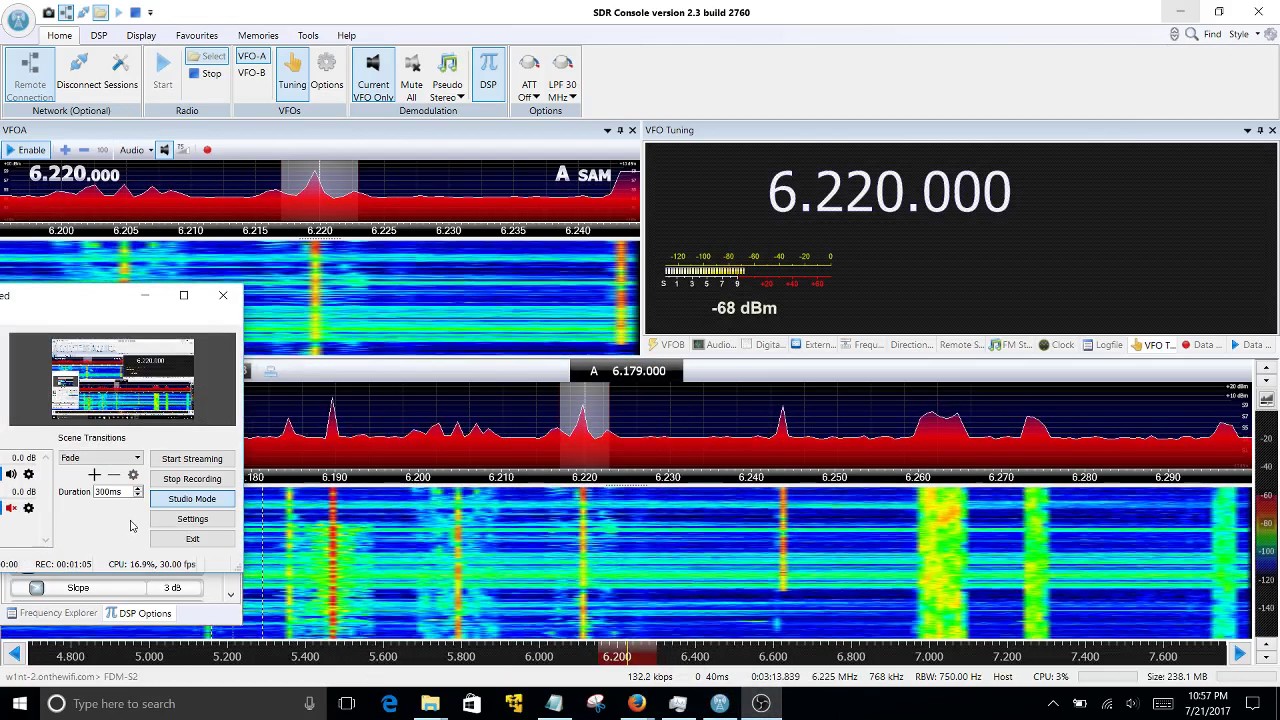
Task: Open the Fade scene transition dropdown
Action: (100, 458)
